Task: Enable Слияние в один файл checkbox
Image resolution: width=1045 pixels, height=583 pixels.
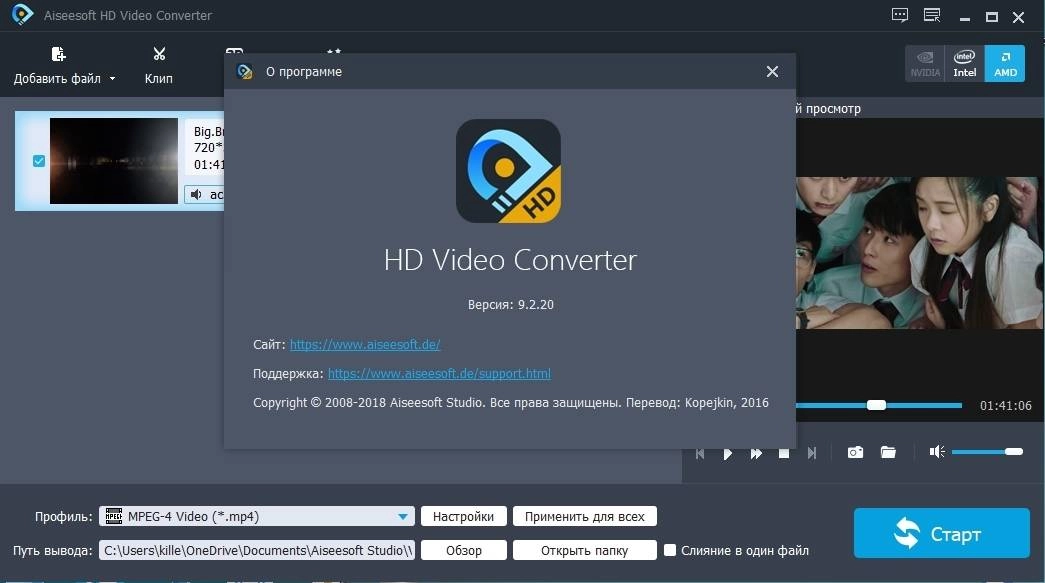Action: [670, 550]
